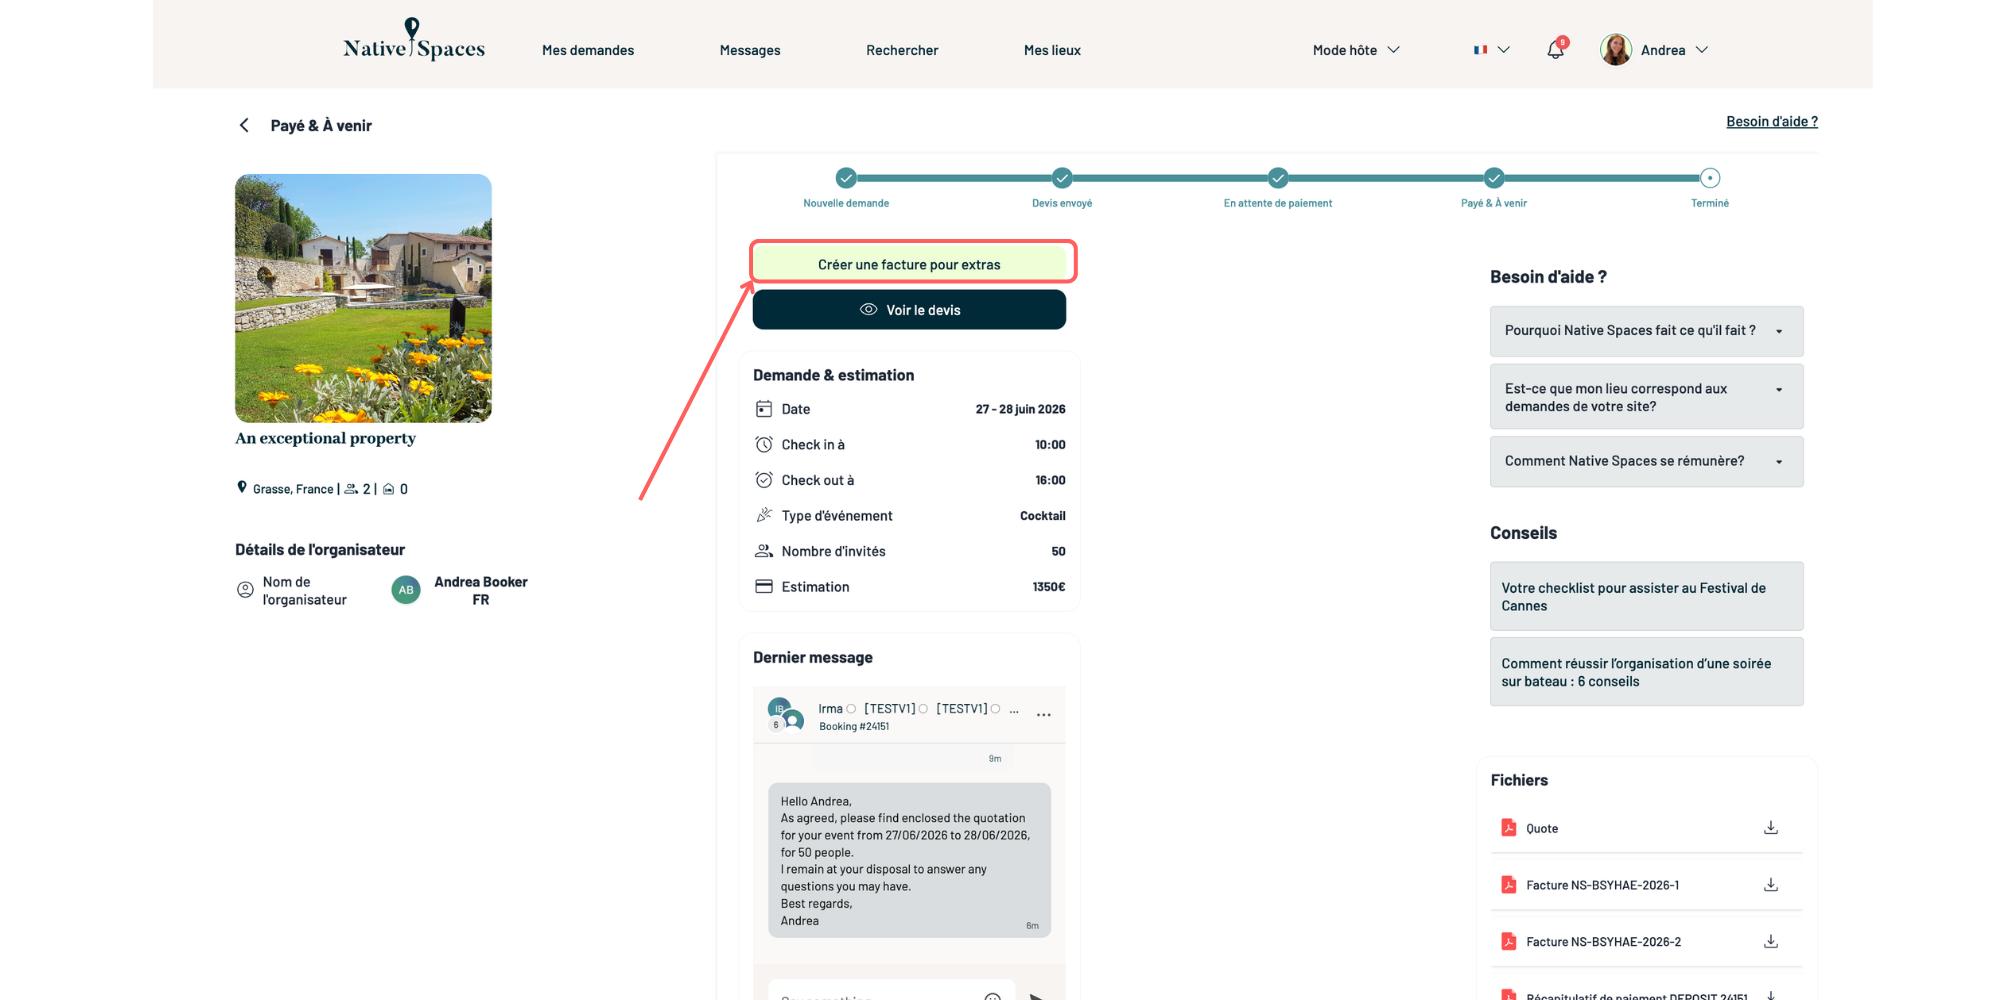Open Rechercher in navigation
Image resolution: width=2000 pixels, height=1000 pixels.
902,50
